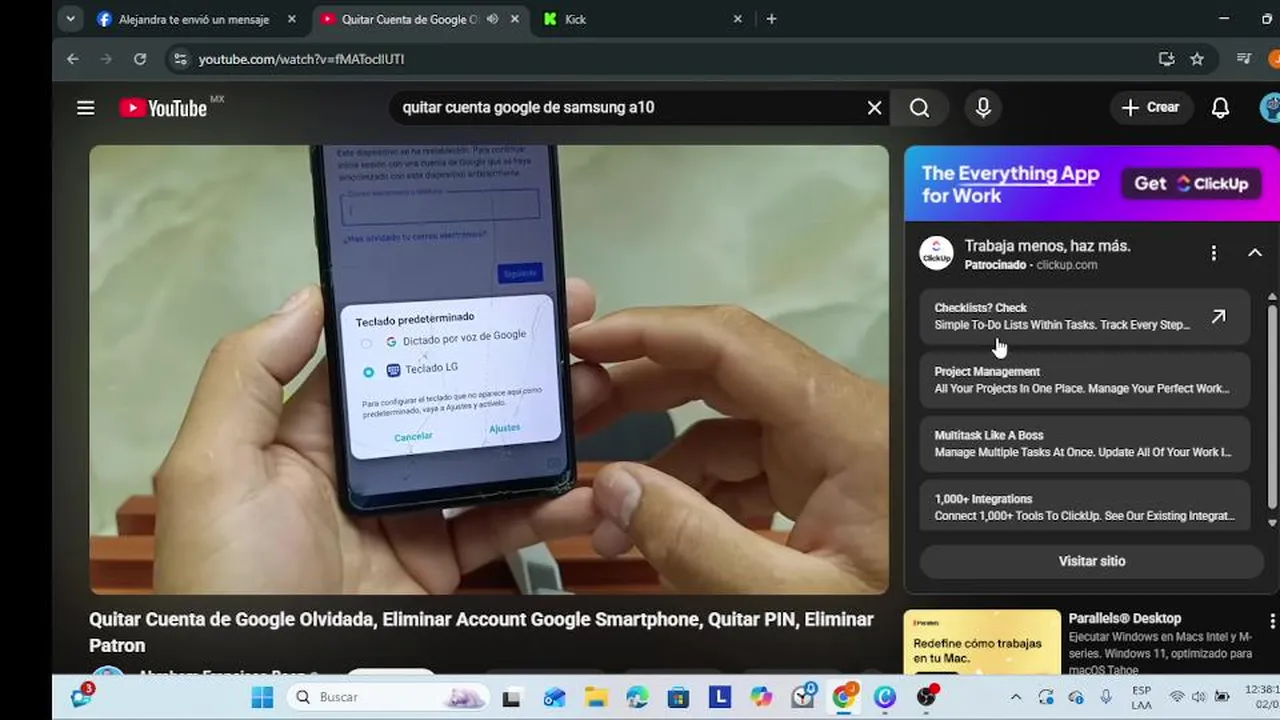Focus the YouTube search field
This screenshot has width=1280, height=720.
click(x=630, y=108)
